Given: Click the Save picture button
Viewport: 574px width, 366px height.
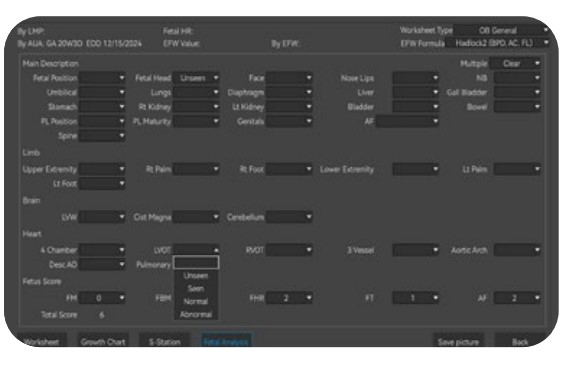Looking at the screenshot, I should coord(458,341).
